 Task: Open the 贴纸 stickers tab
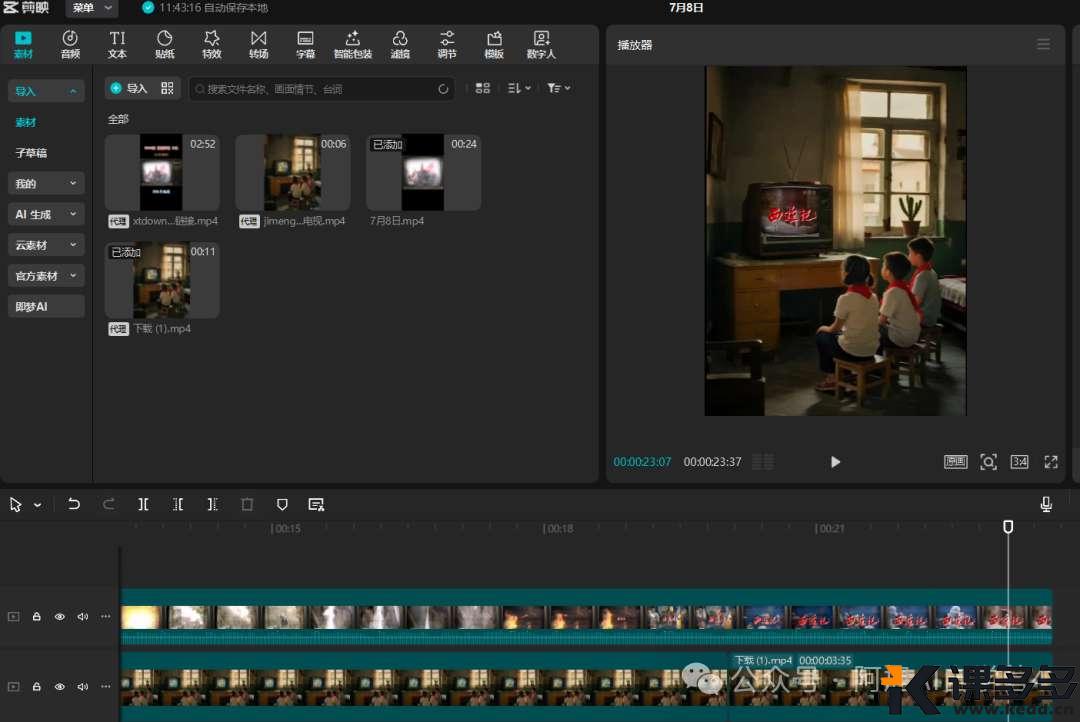click(165, 45)
